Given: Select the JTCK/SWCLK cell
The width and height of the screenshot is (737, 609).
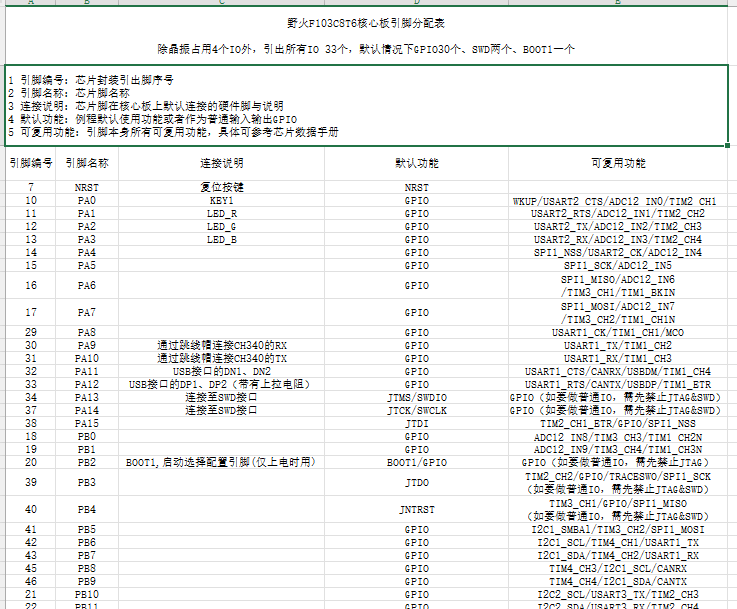Looking at the screenshot, I should pos(416,411).
